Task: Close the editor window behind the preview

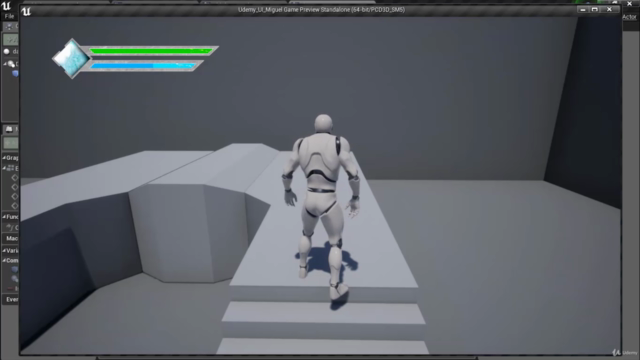Action: point(629,3)
